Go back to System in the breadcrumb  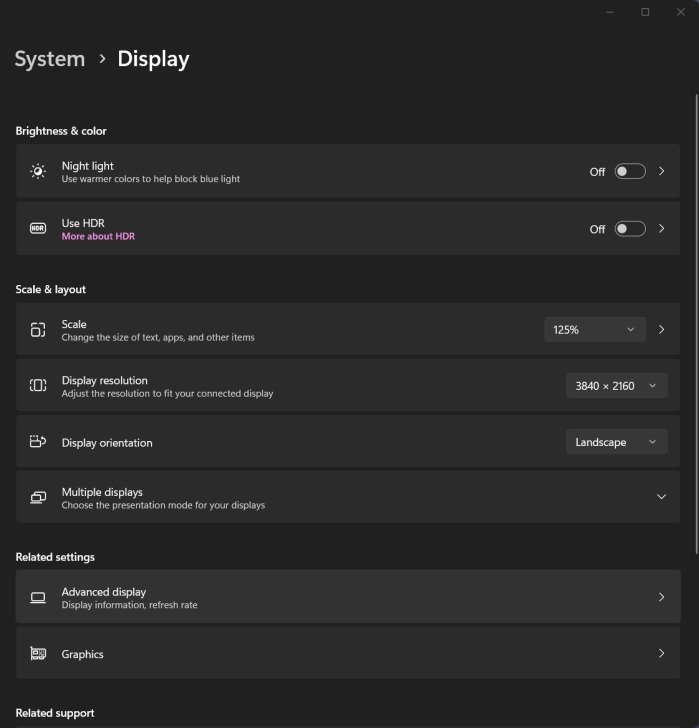point(49,59)
